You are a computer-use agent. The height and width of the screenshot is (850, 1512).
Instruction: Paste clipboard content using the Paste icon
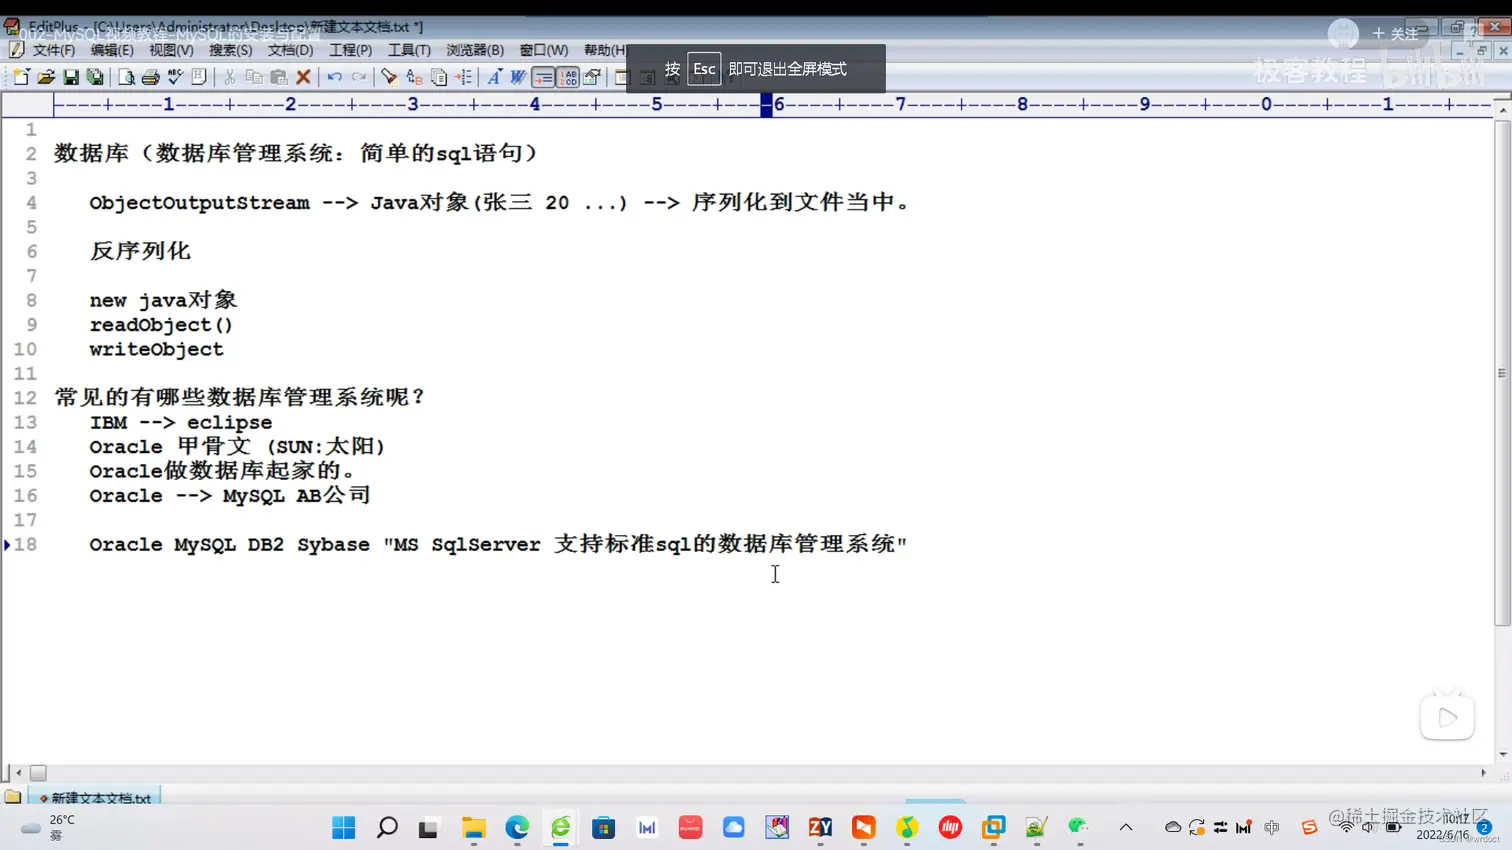point(278,78)
